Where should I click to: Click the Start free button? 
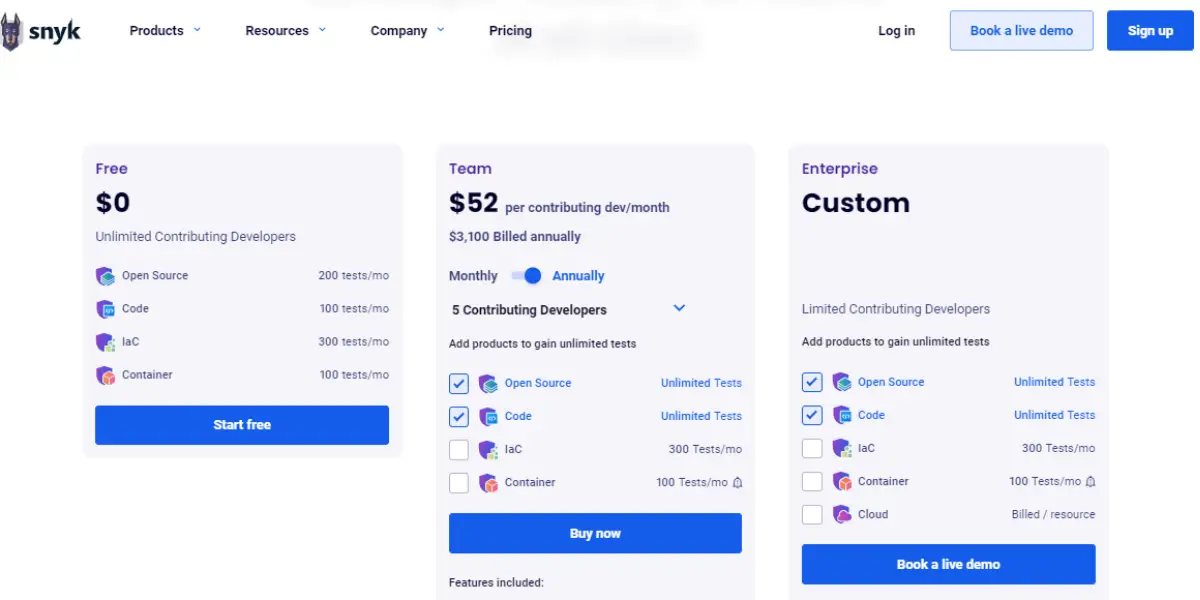242,425
